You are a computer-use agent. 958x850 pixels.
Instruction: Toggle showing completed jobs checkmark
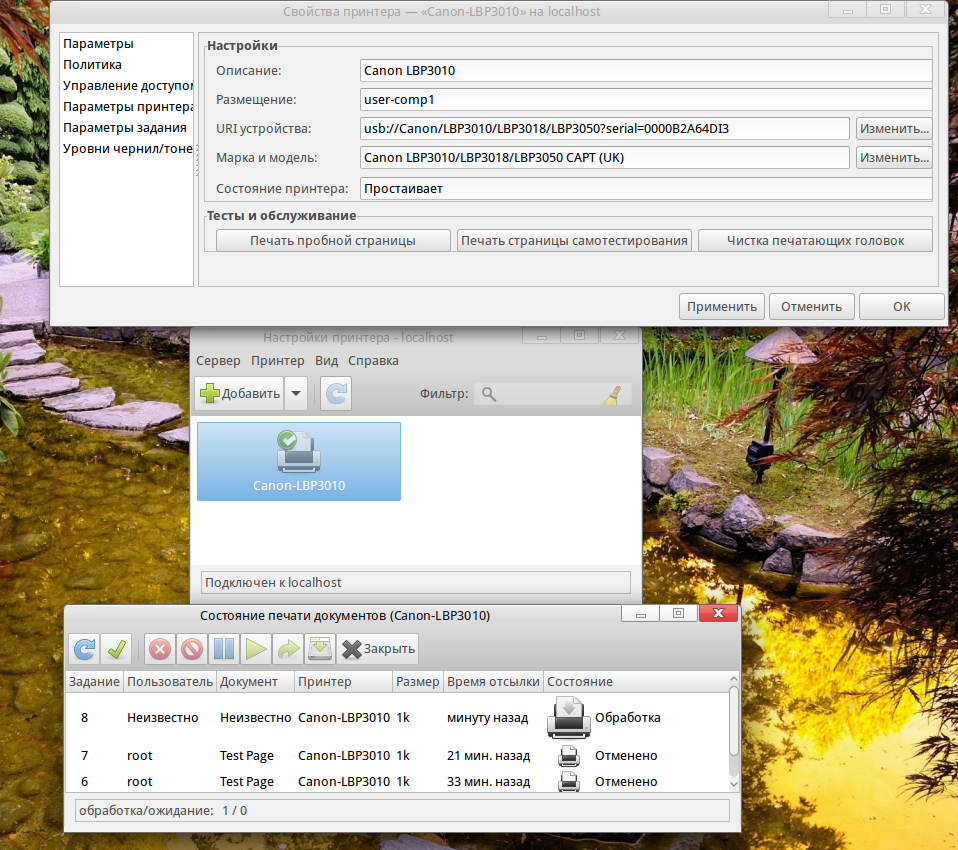(x=117, y=649)
